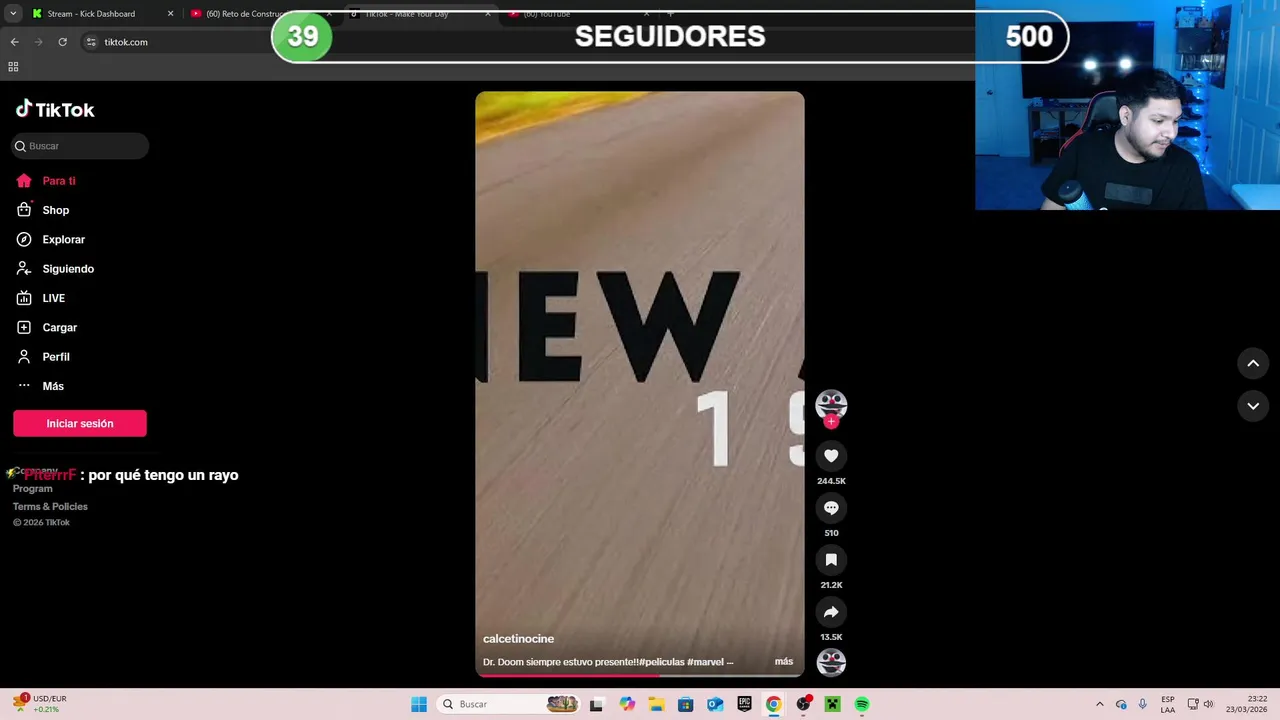Seek using the video progress bar
This screenshot has width=1280, height=720.
pos(640,675)
